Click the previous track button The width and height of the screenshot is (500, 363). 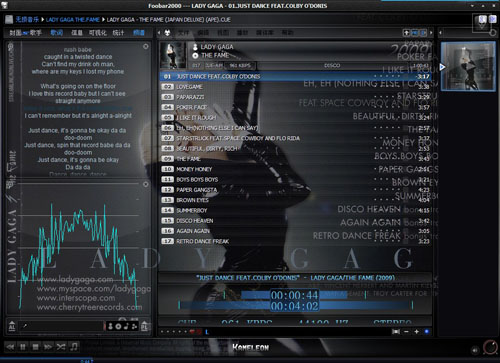[x=10, y=347]
